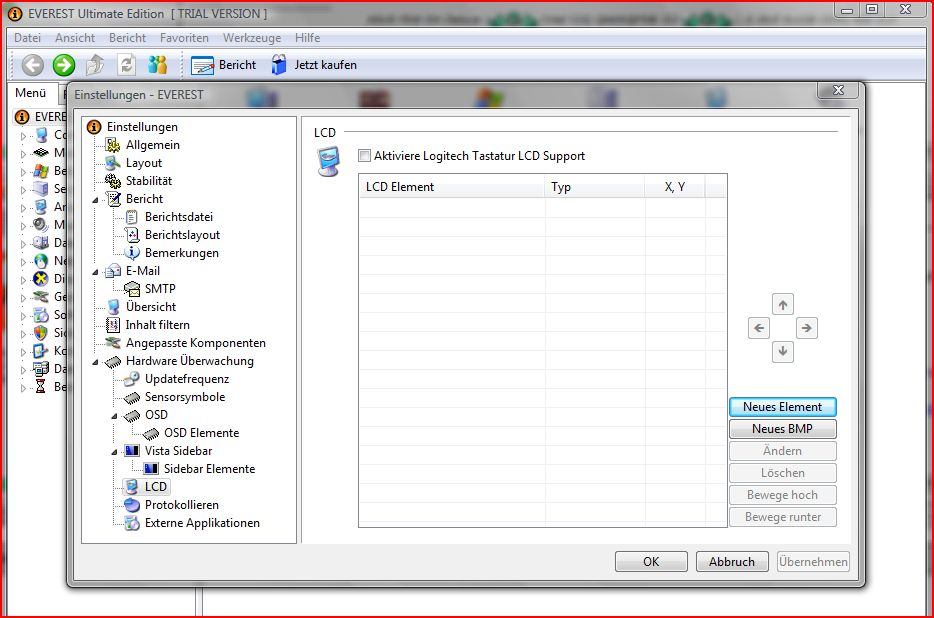Click the Sidebar Elemente icon
The width and height of the screenshot is (934, 618).
(151, 469)
